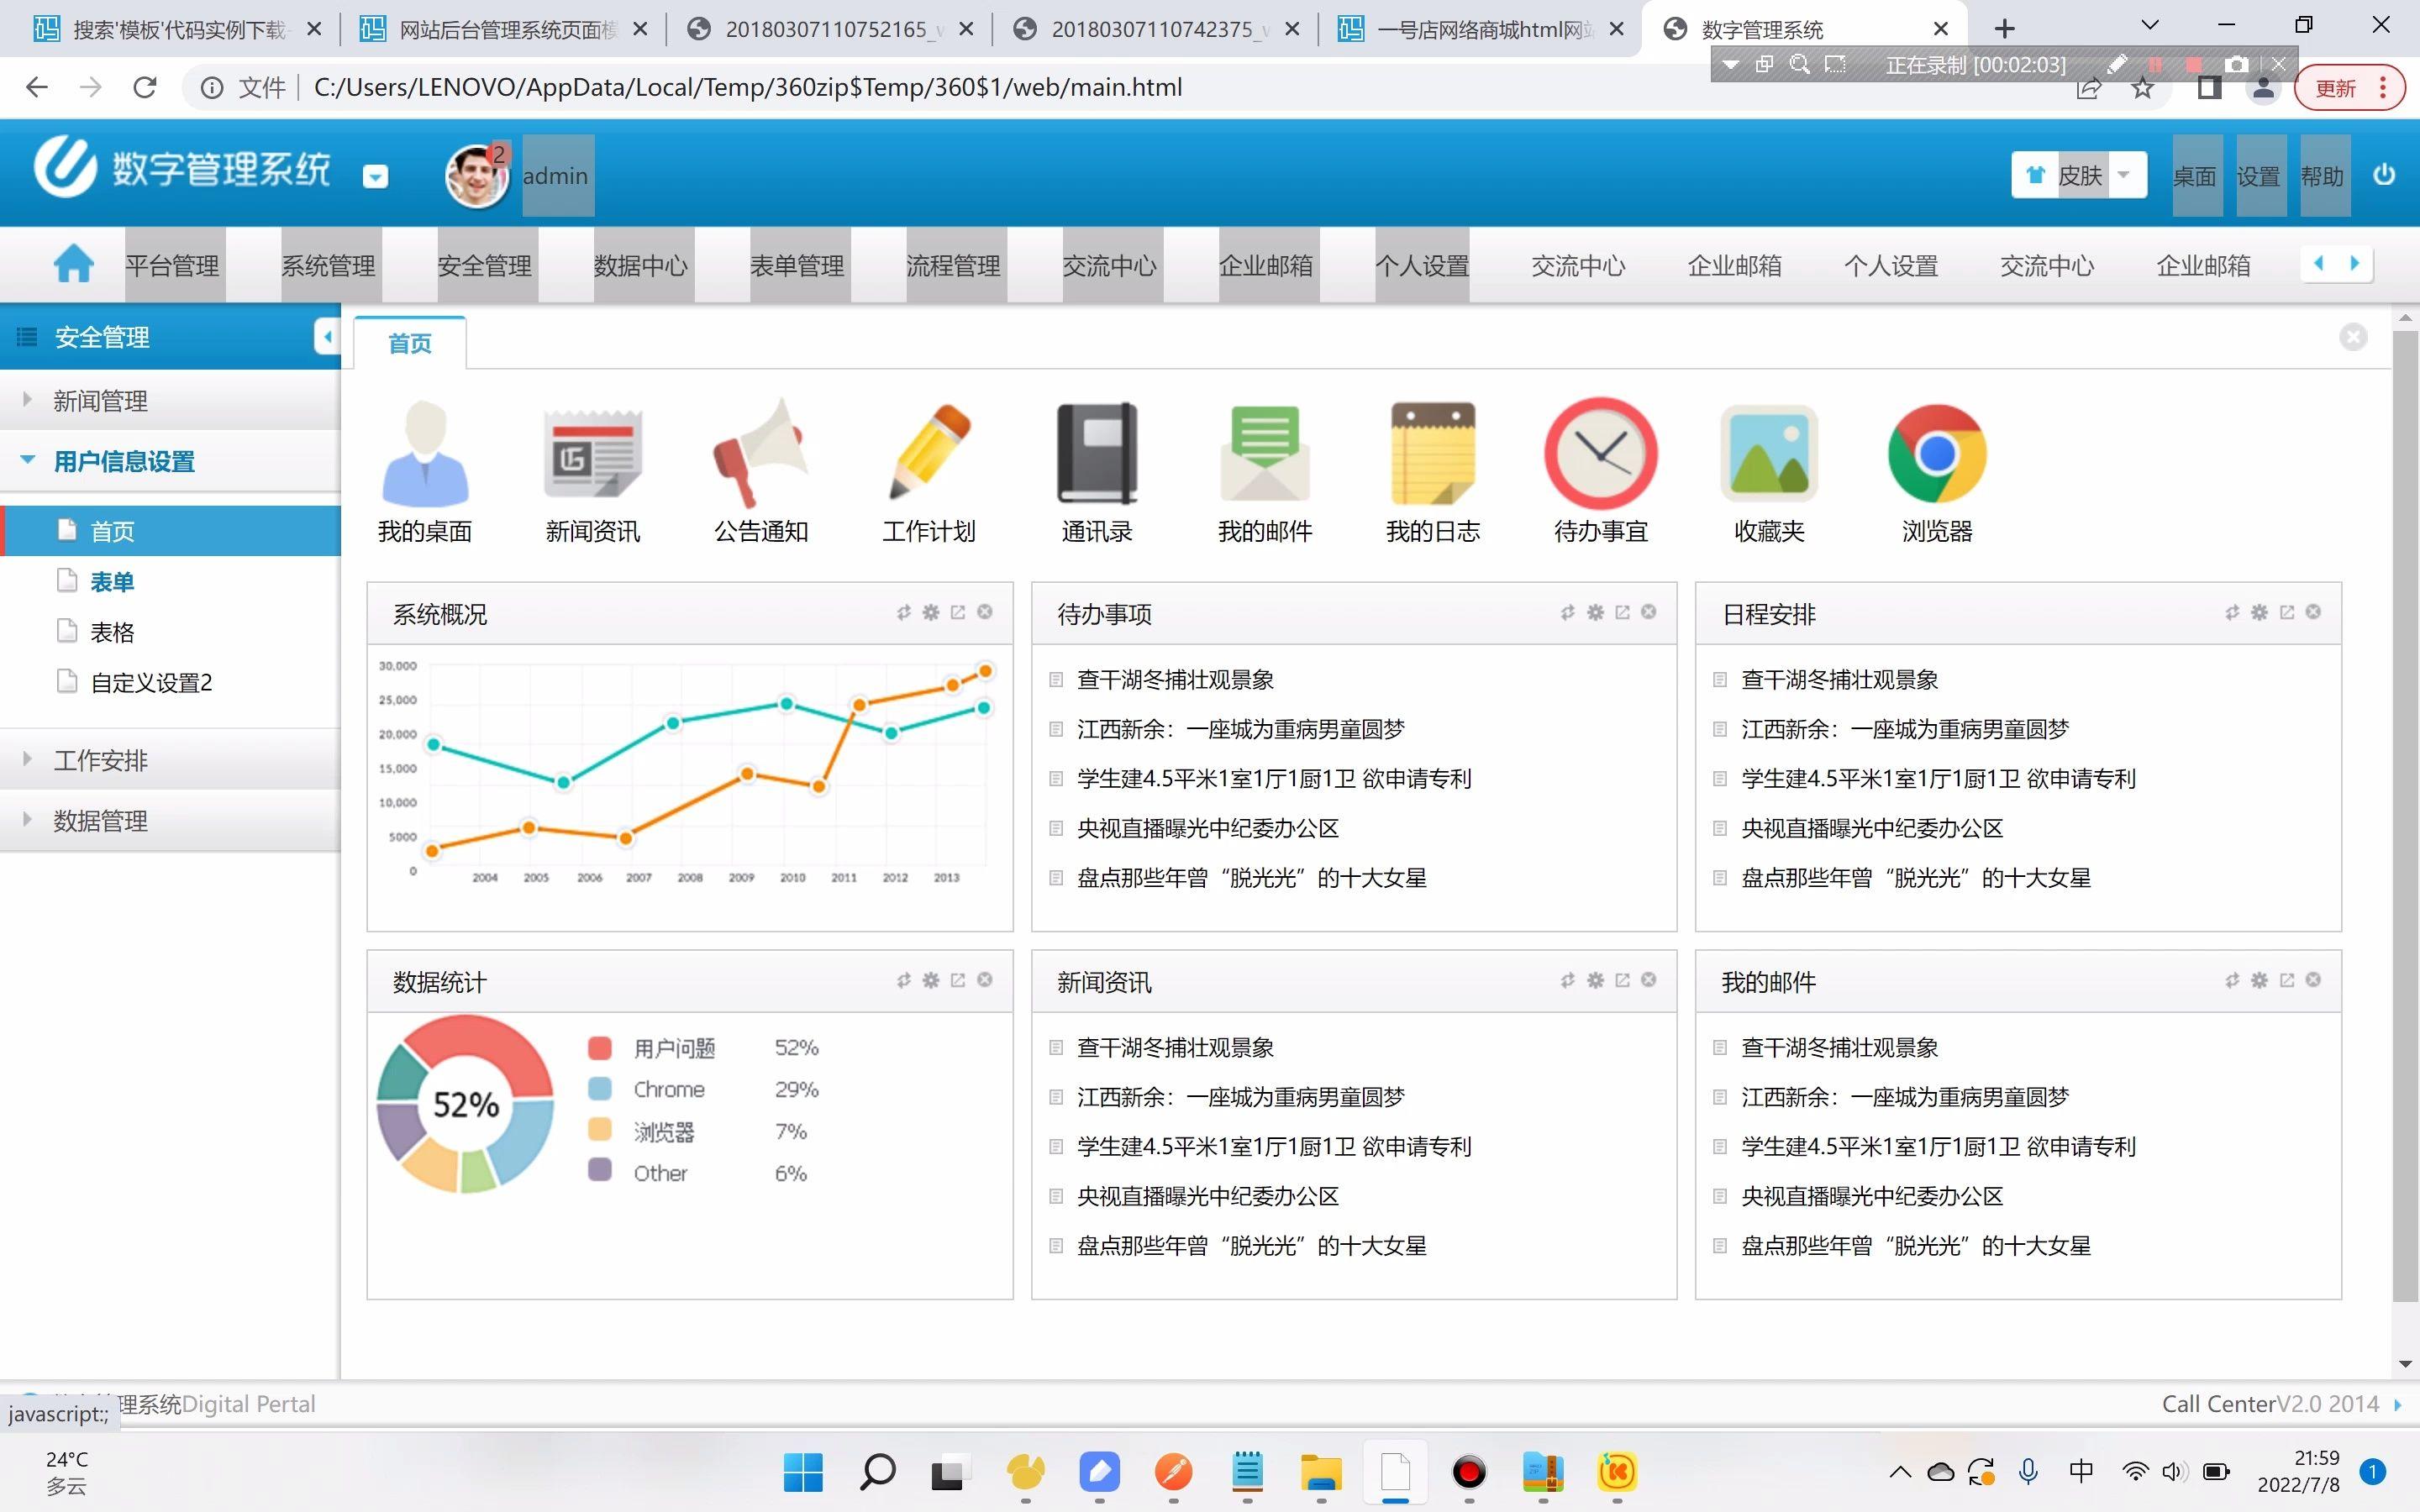Collapse the 用户信息设置 sidebar section
2420x1512 pixels.
pyautogui.click(x=170, y=461)
